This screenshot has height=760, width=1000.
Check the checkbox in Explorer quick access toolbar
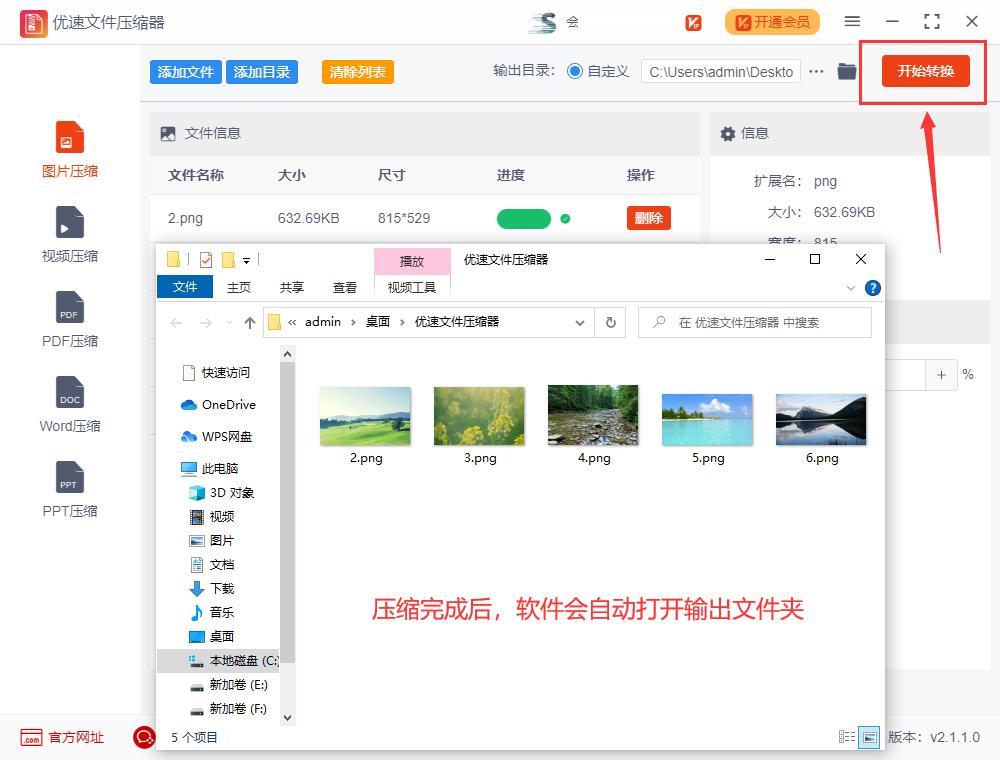click(x=206, y=260)
